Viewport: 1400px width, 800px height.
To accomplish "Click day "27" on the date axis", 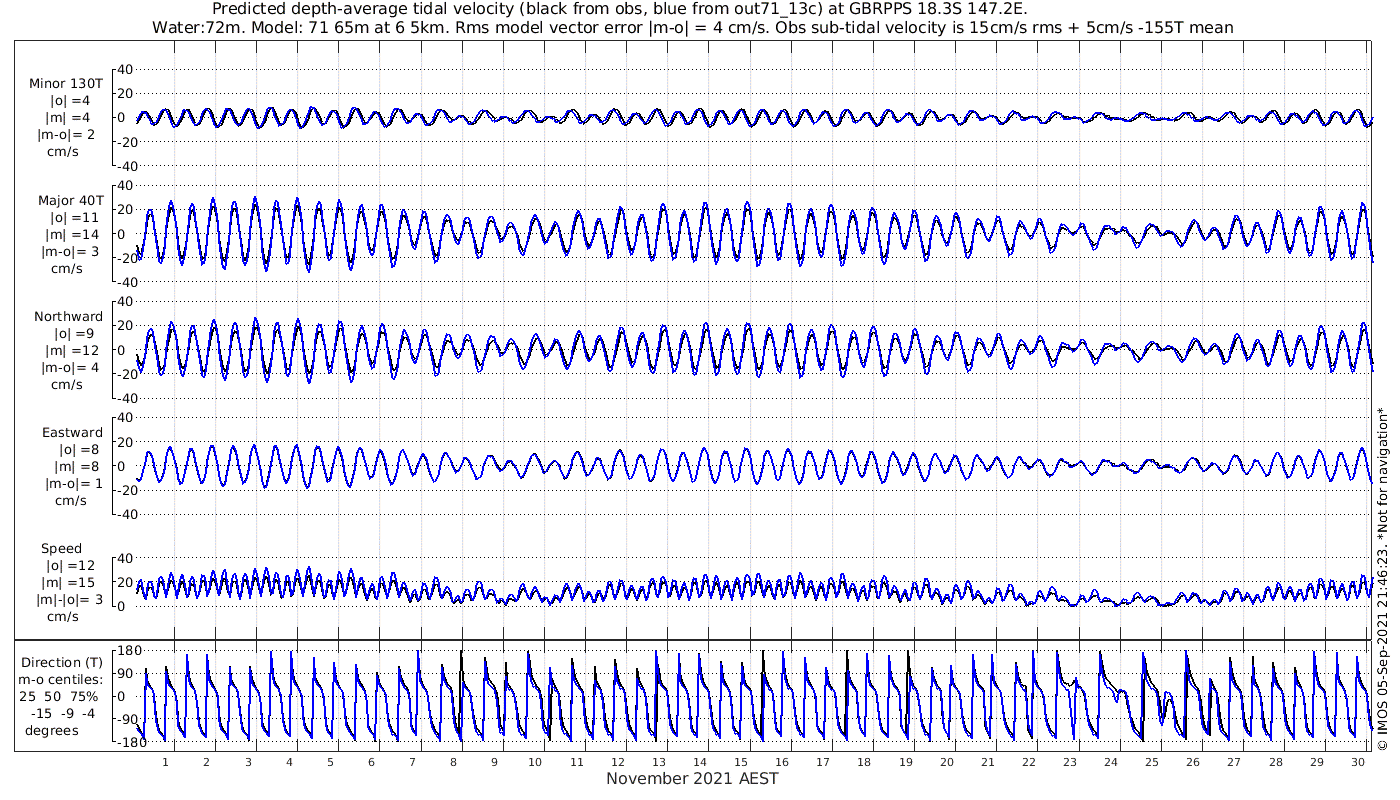I will [1234, 762].
